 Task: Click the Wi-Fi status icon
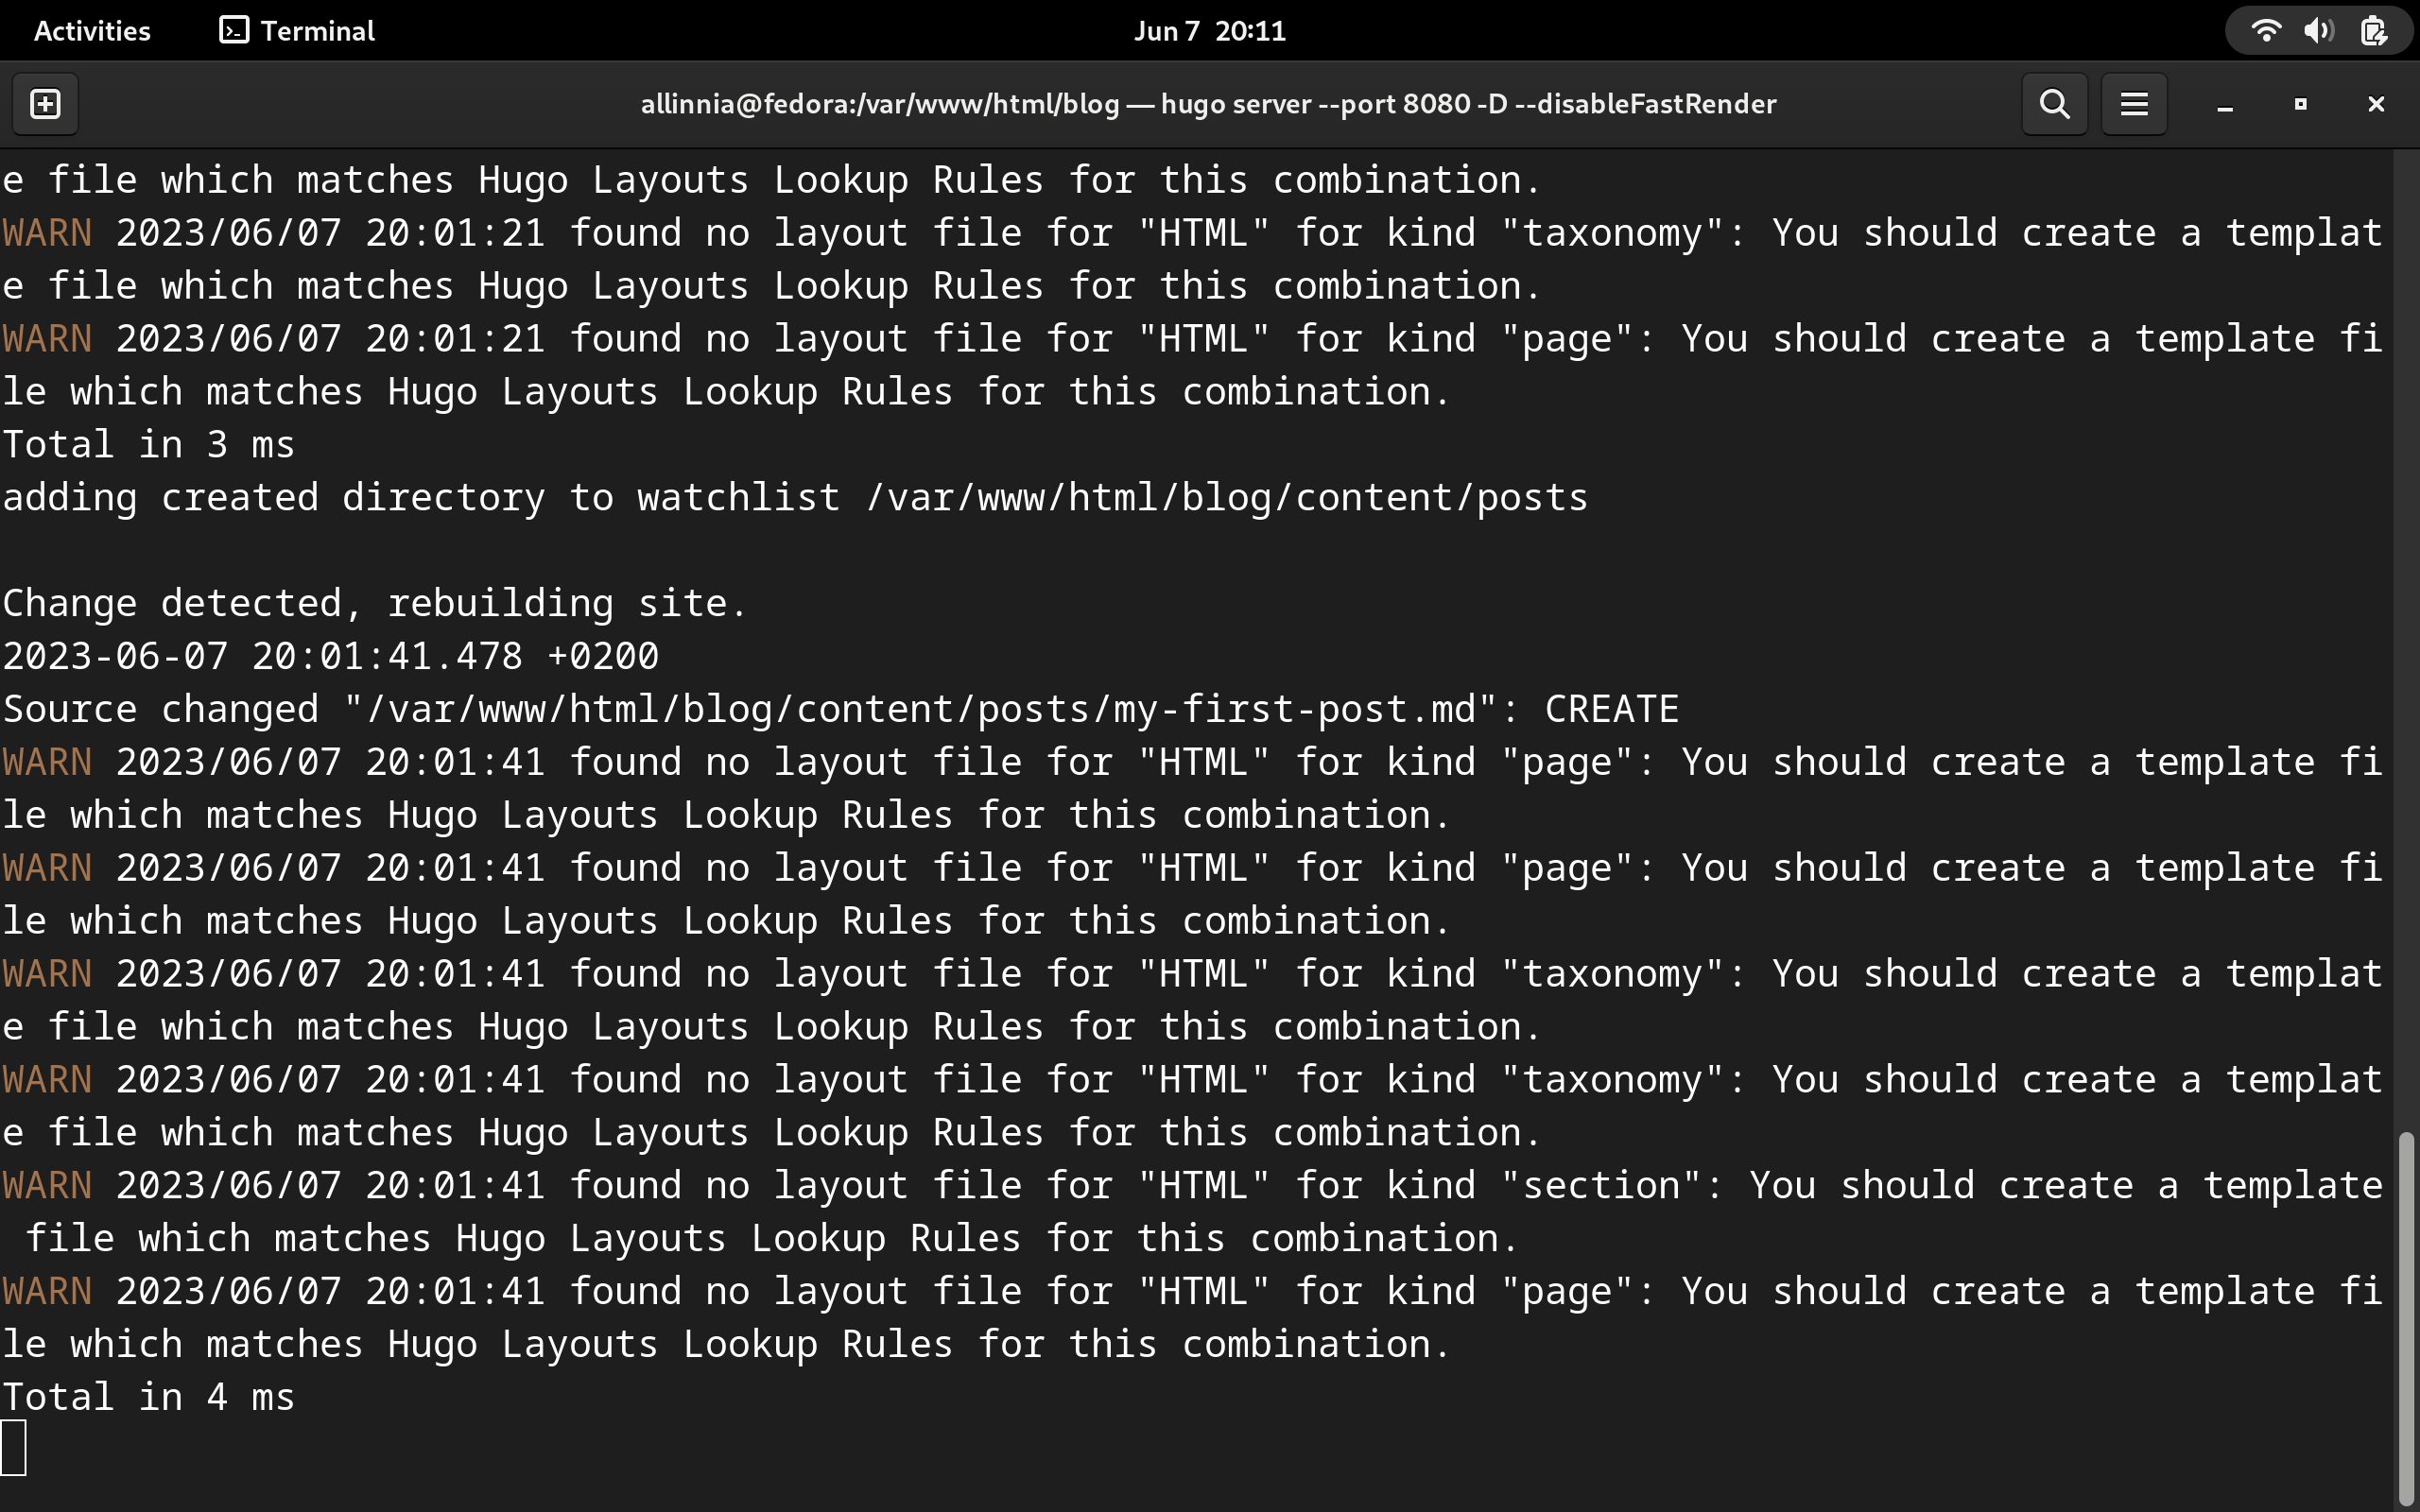coord(2265,31)
